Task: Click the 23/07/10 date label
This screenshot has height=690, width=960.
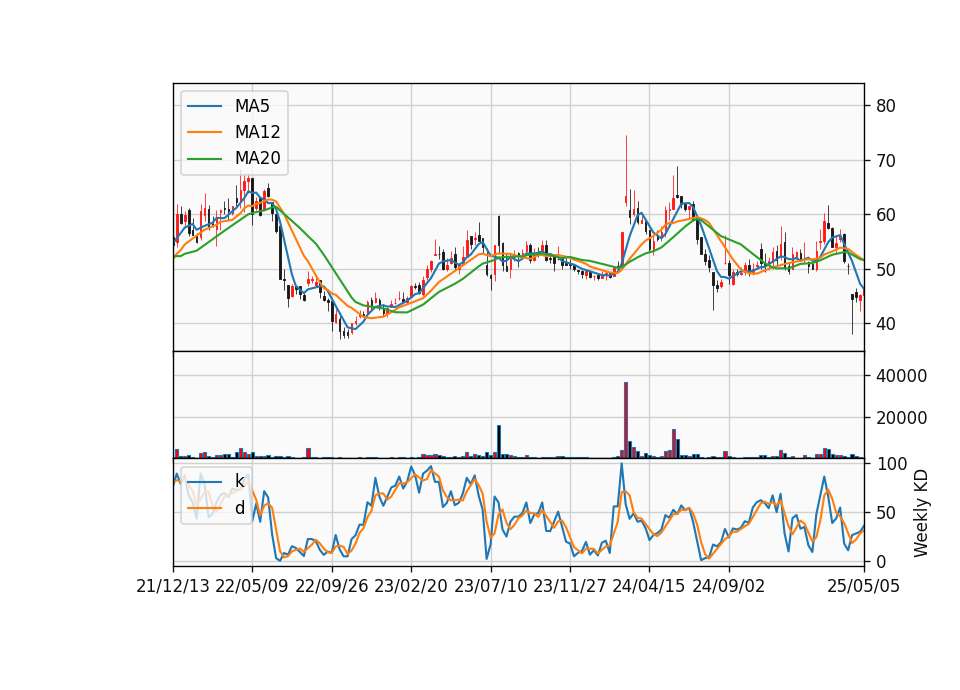Action: pyautogui.click(x=490, y=586)
